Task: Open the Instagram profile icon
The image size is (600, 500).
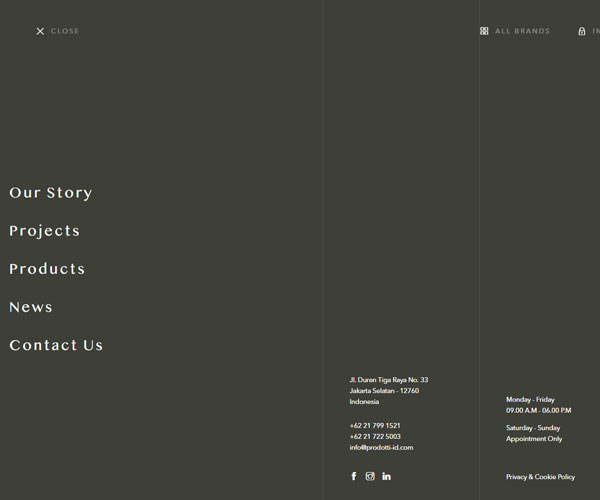Action: 370,476
